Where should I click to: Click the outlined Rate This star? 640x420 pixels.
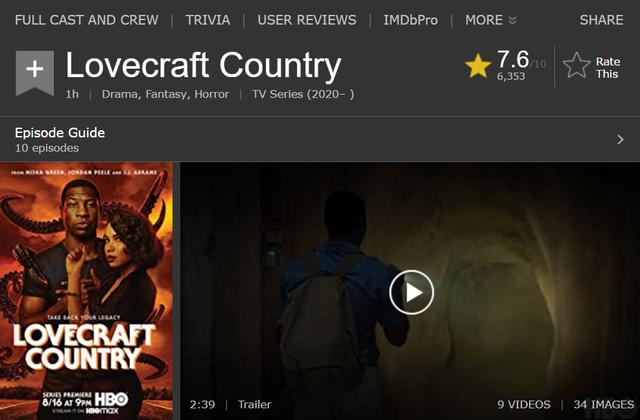pyautogui.click(x=576, y=65)
